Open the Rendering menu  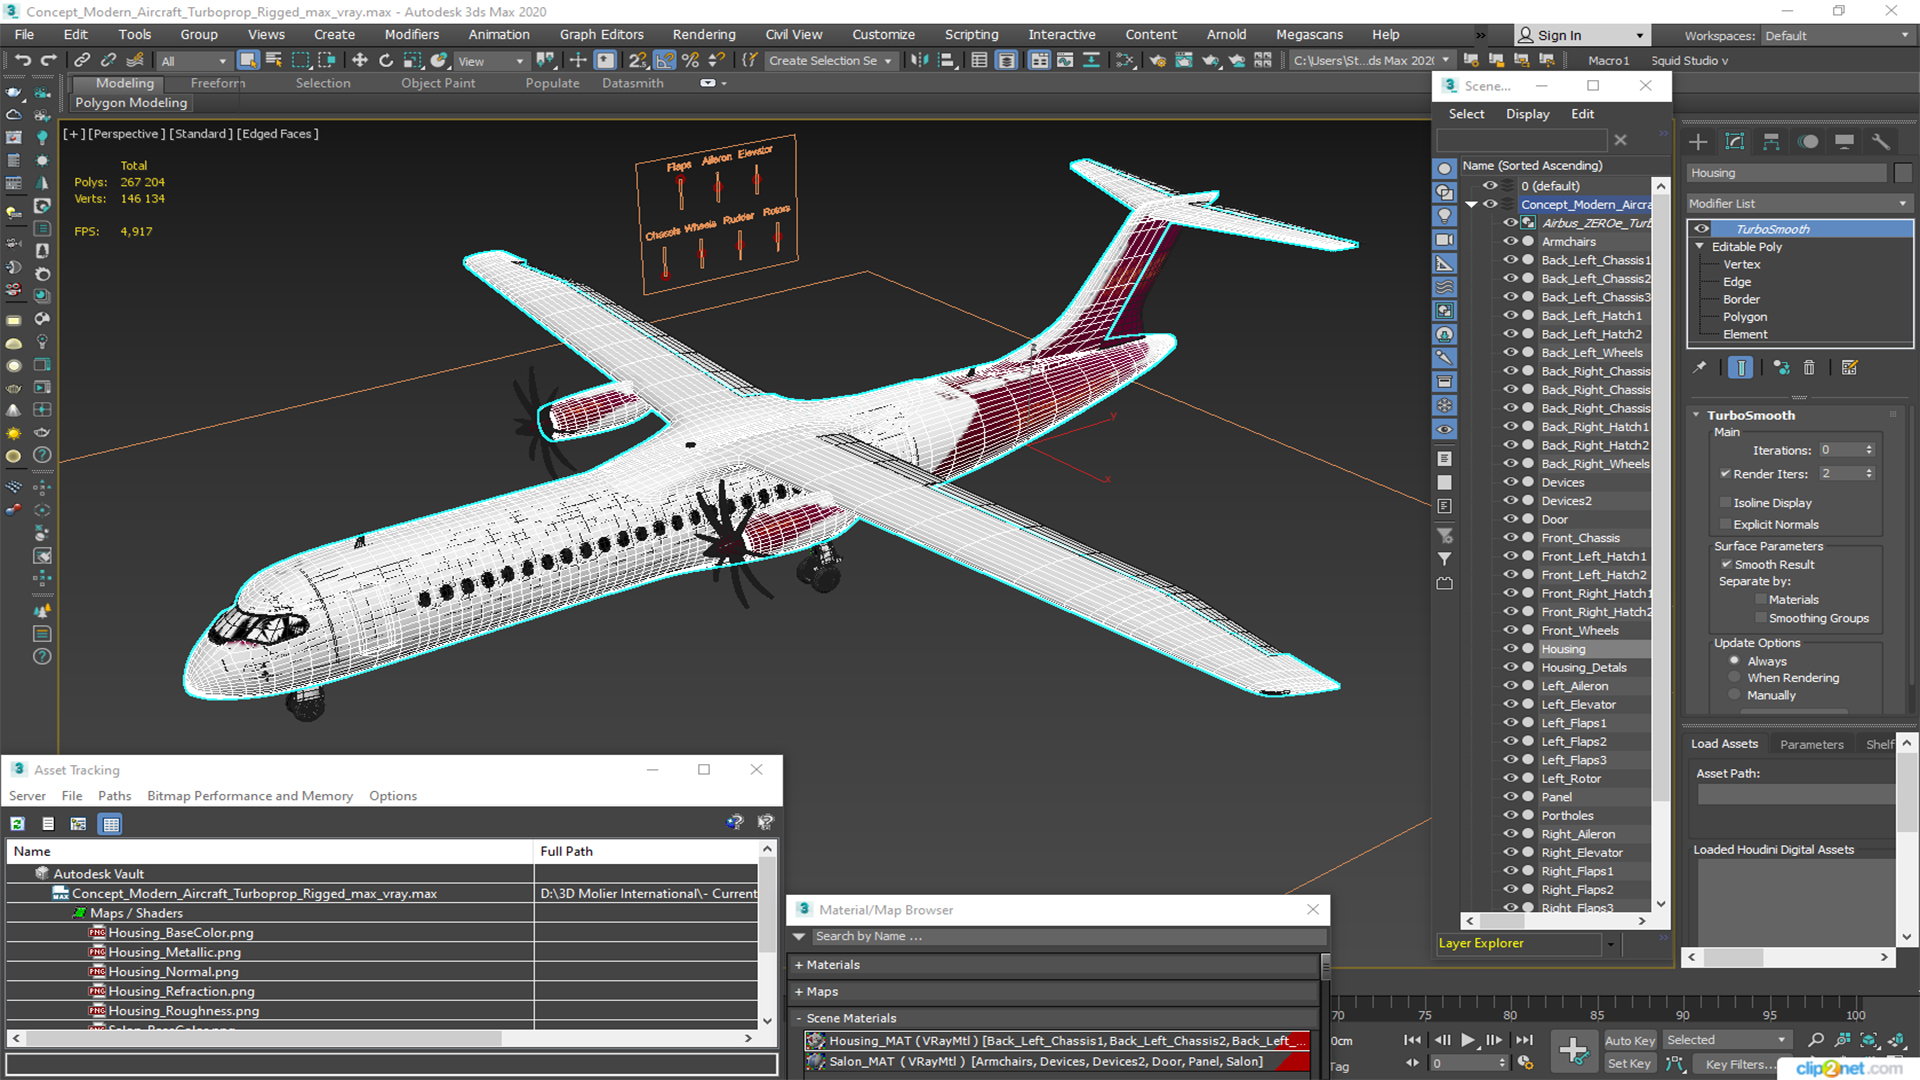(703, 34)
